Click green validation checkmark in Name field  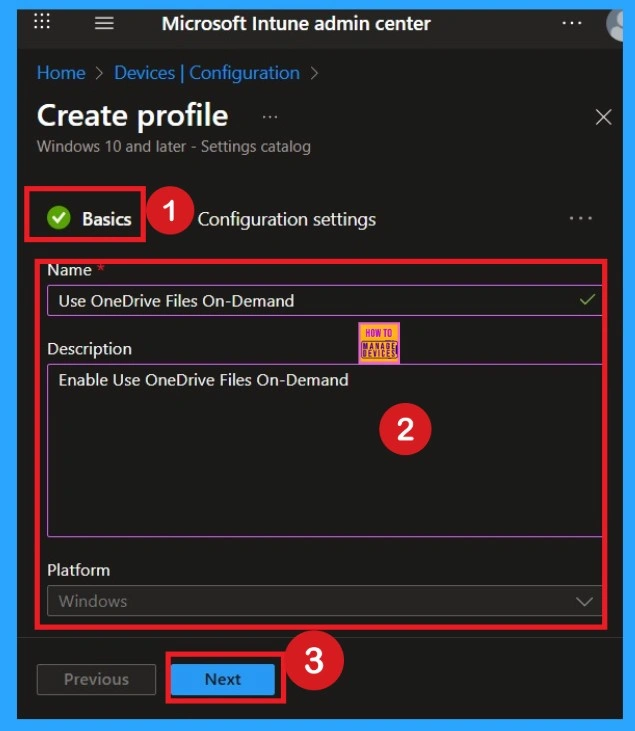pos(587,300)
